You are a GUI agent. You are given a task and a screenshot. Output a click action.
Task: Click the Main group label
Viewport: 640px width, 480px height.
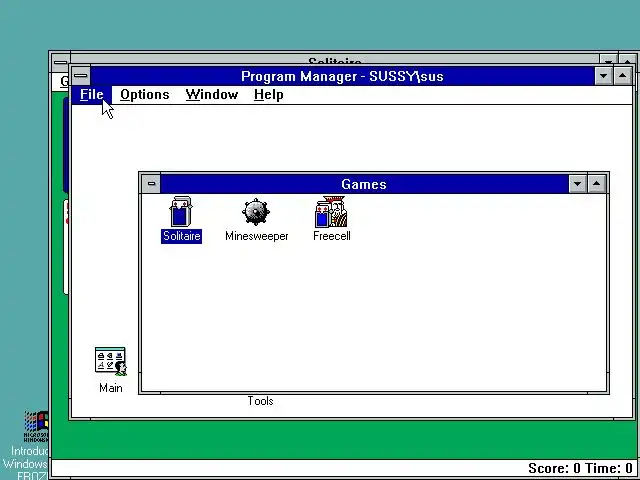(x=111, y=388)
